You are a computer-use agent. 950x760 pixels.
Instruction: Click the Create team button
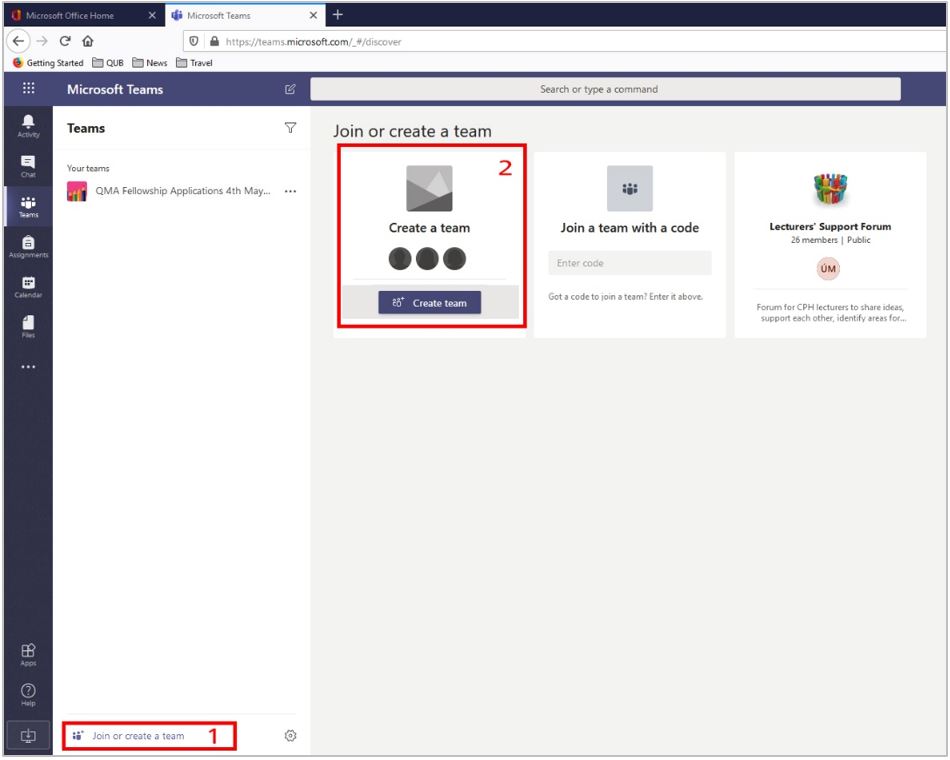[429, 303]
